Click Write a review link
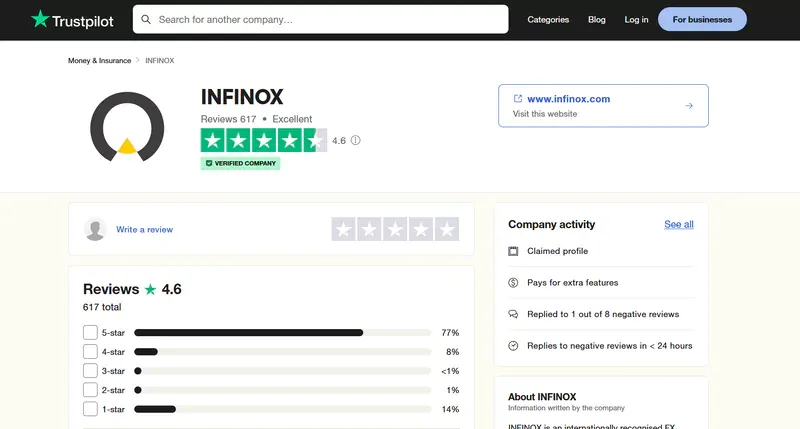Image resolution: width=800 pixels, height=429 pixels. coord(144,230)
